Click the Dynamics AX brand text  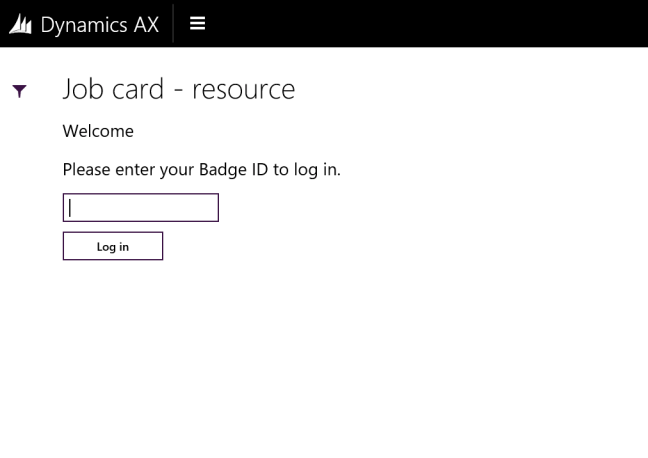click(99, 25)
